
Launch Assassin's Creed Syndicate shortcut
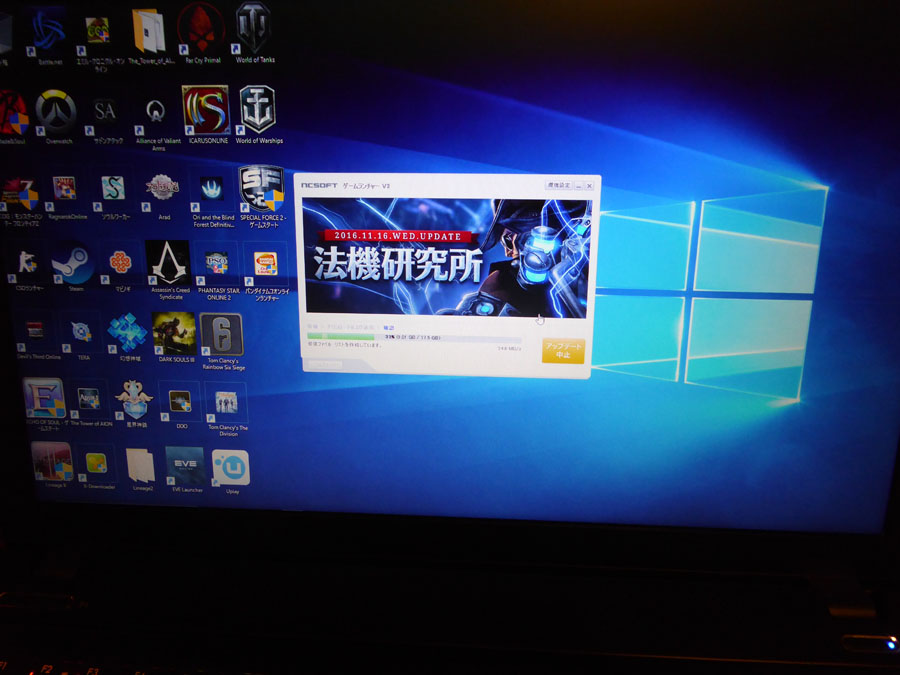169,270
